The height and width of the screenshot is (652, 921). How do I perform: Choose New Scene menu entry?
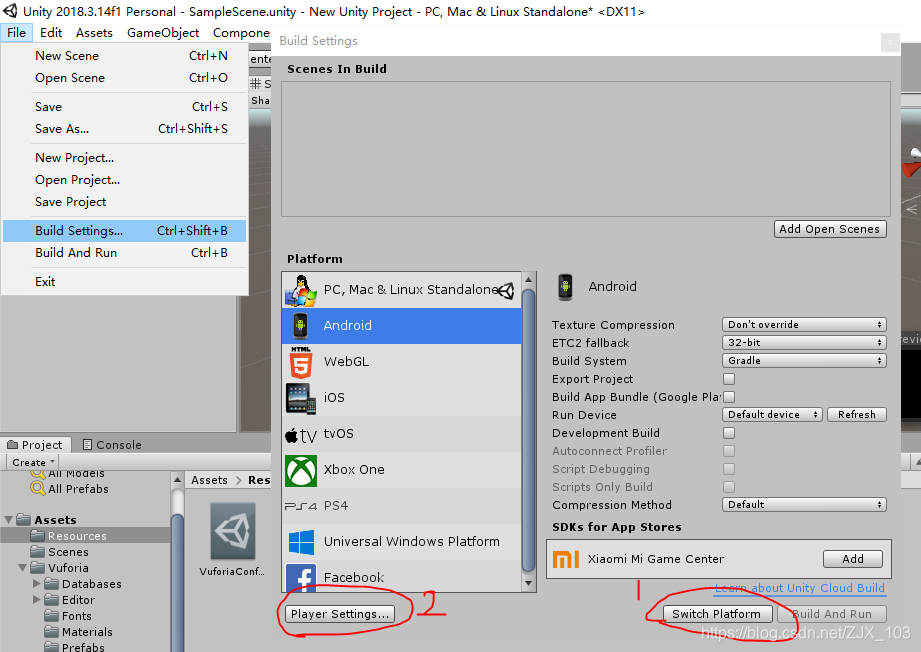[125, 56]
